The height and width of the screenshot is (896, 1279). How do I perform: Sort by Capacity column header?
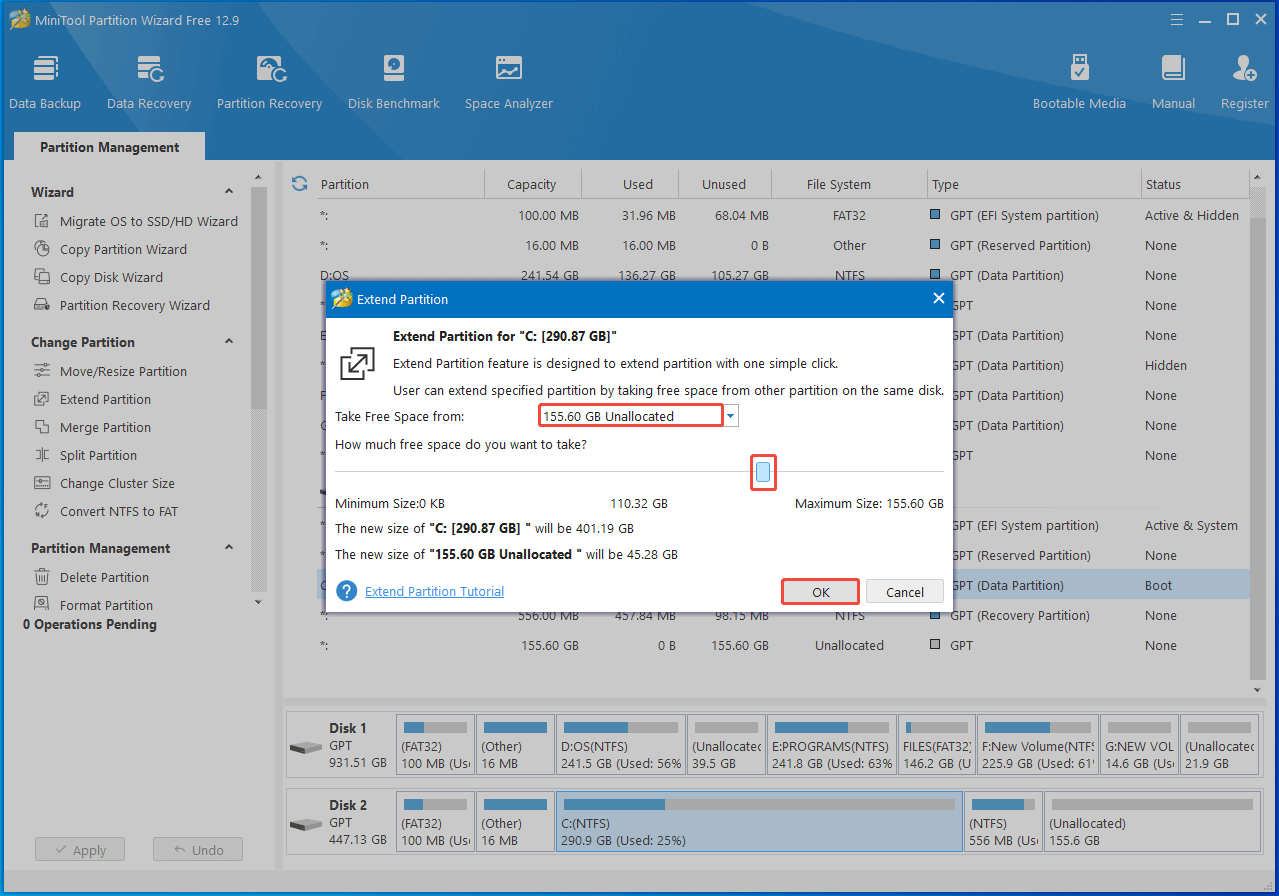(x=532, y=184)
